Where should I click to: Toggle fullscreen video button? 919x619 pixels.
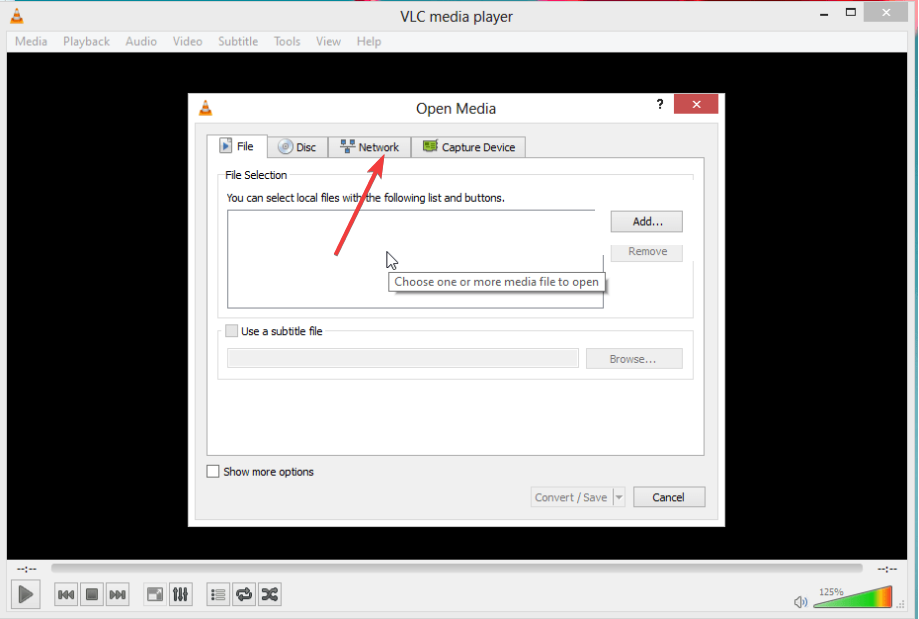pos(155,595)
